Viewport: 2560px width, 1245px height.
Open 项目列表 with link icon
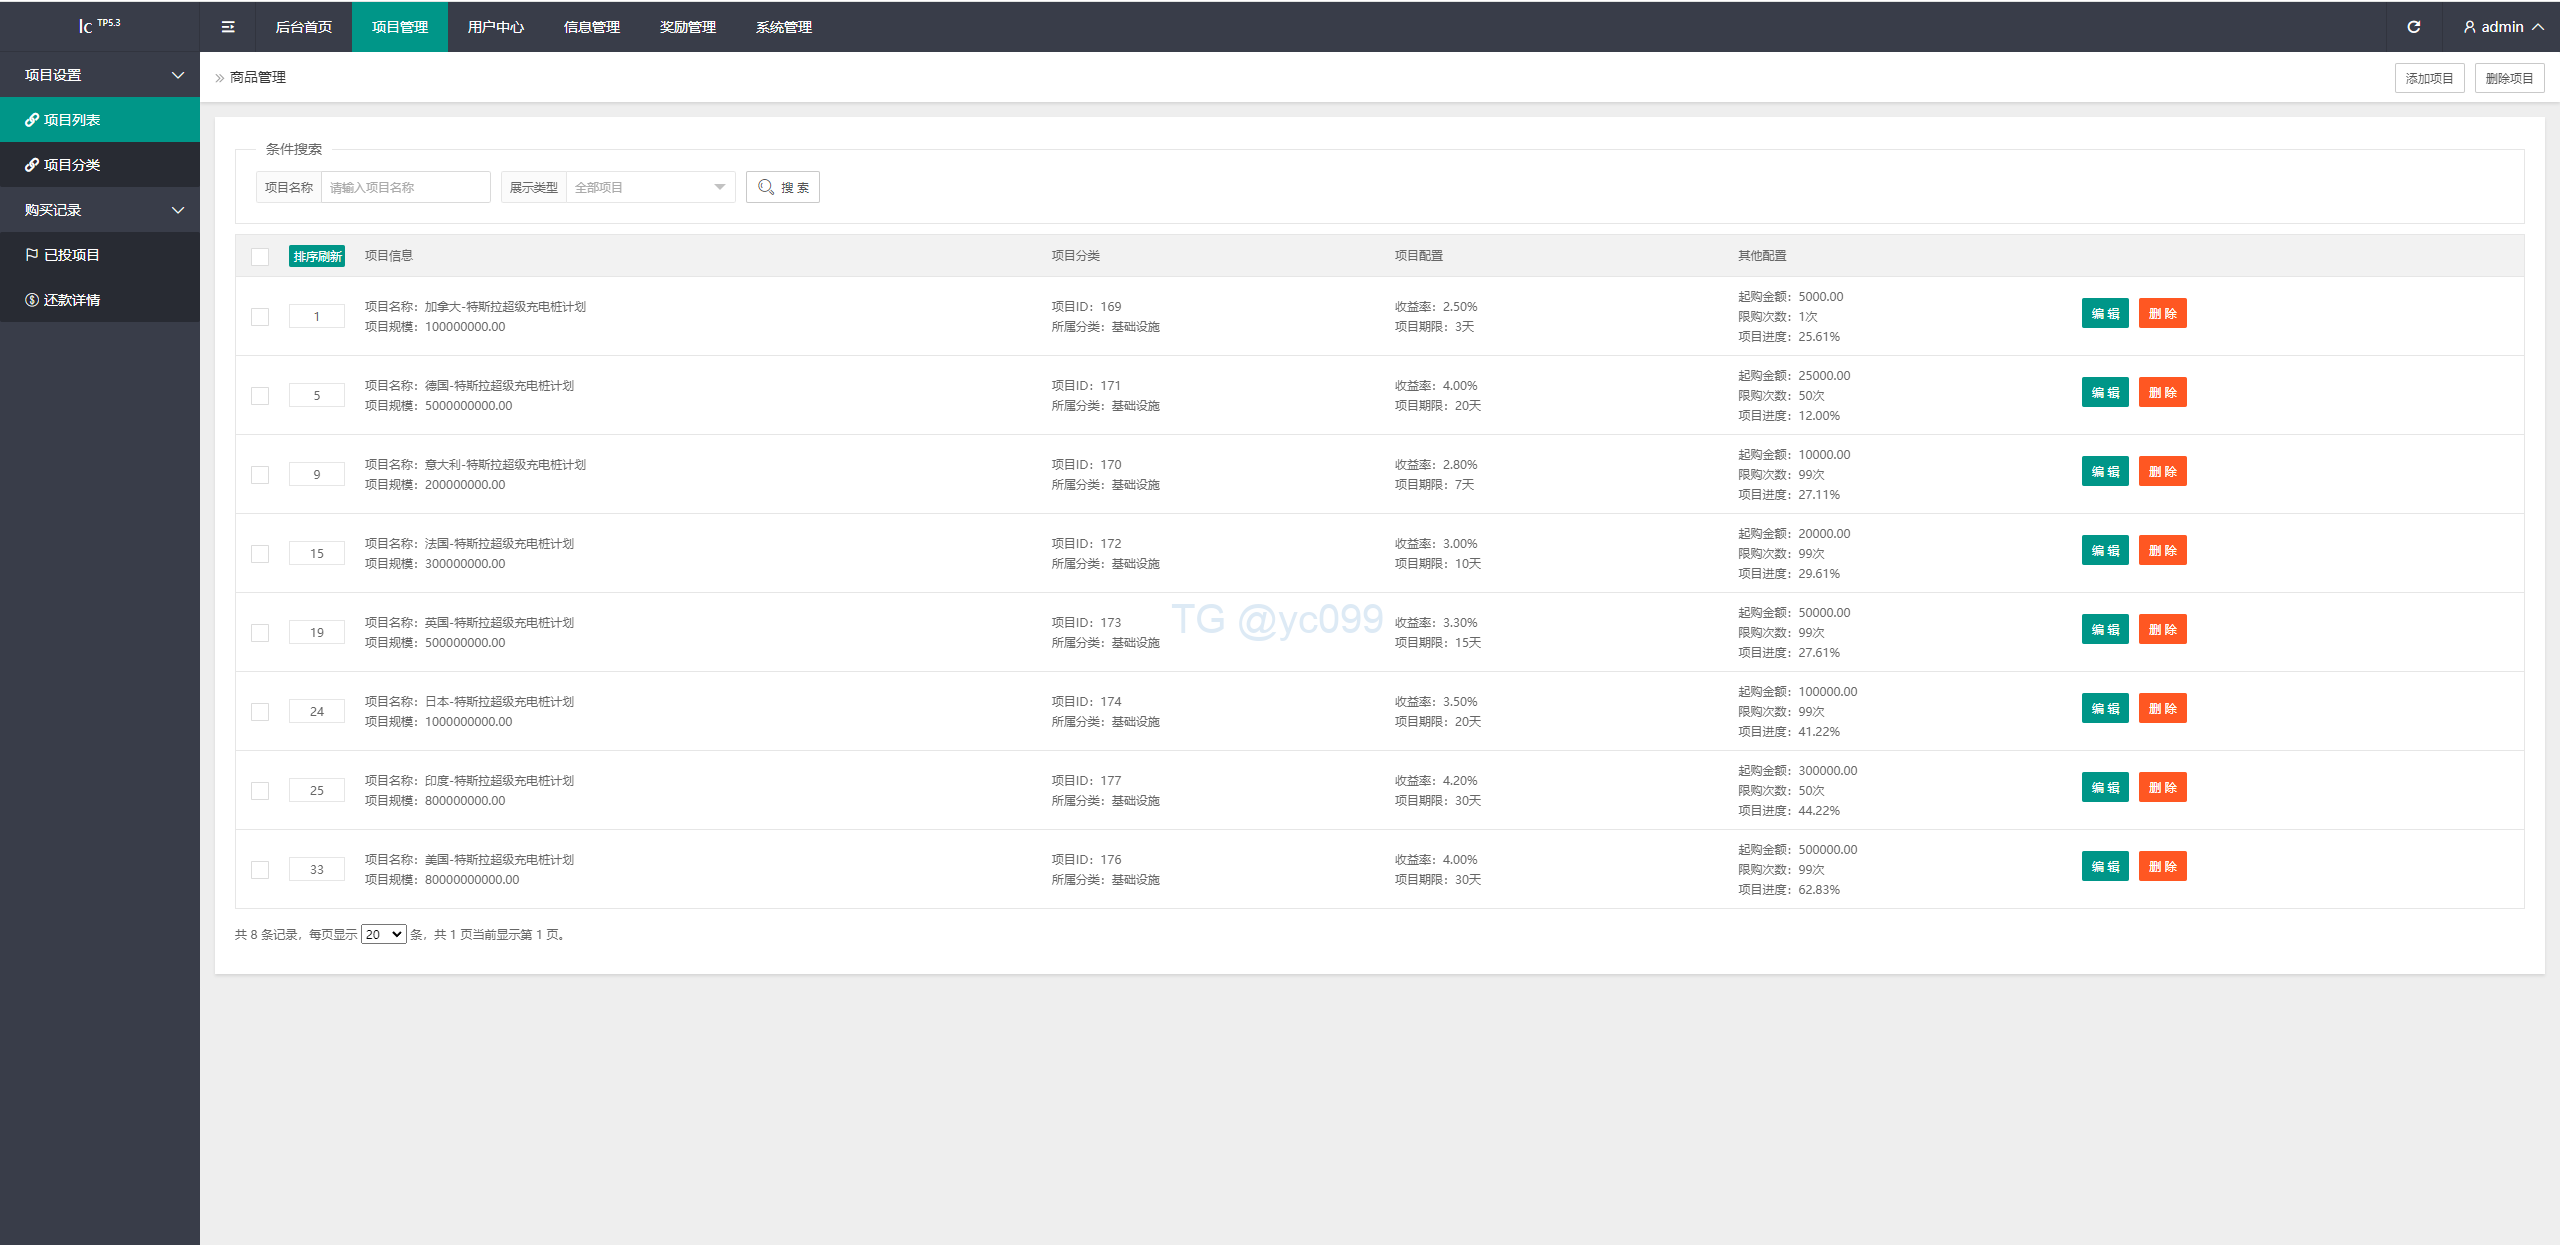[x=72, y=120]
